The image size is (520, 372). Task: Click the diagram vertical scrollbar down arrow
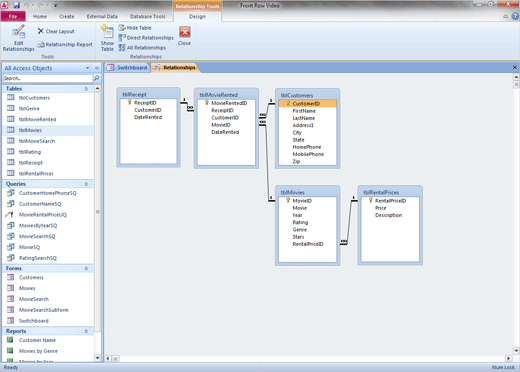pyautogui.click(x=516, y=351)
